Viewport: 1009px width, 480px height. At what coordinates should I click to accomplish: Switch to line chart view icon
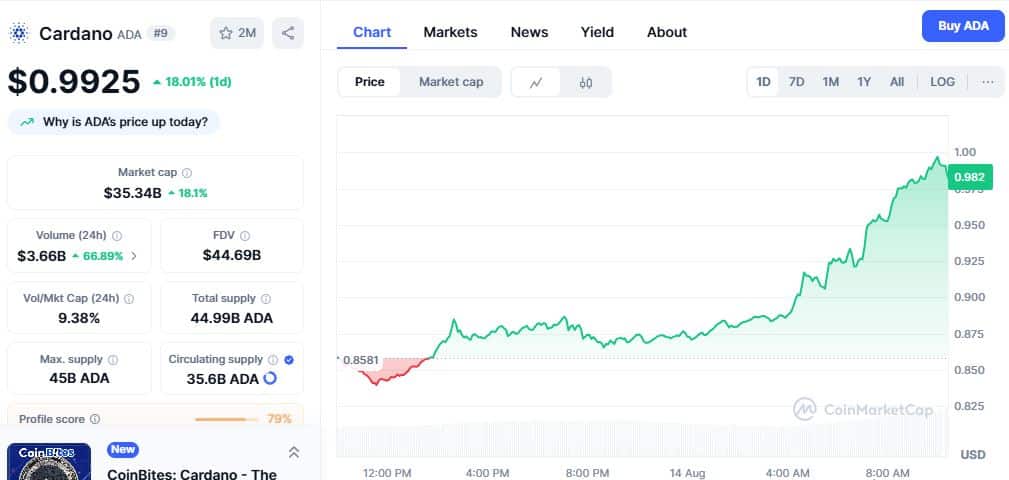click(536, 82)
